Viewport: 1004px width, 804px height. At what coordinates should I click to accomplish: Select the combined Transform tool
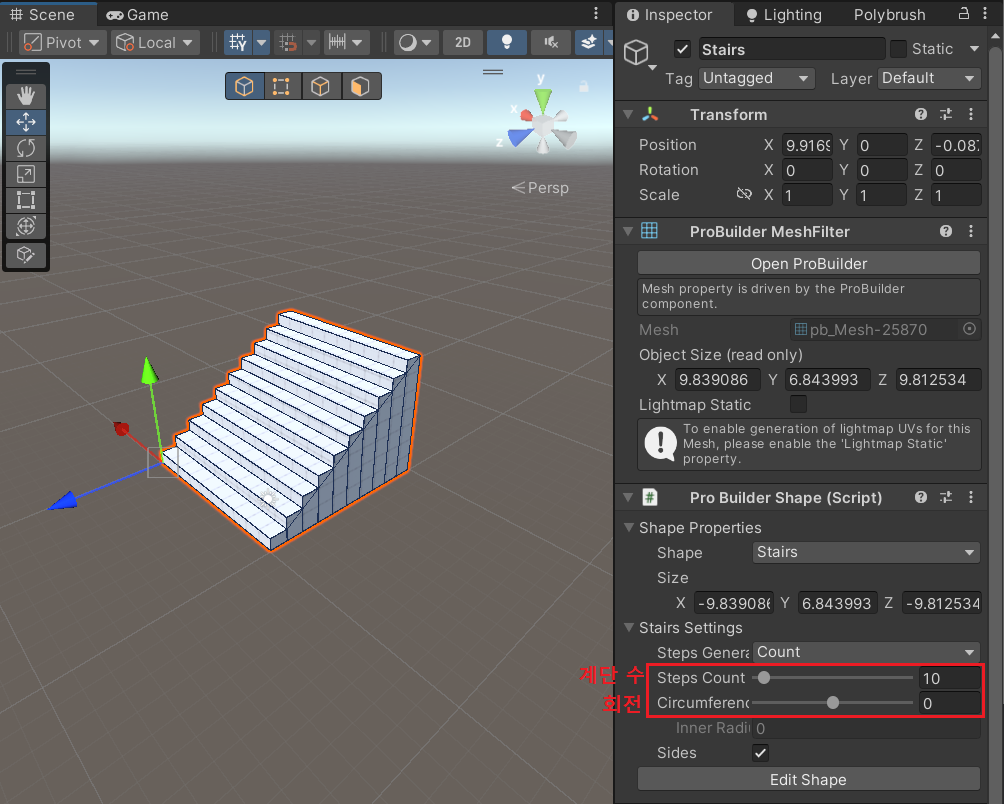pos(26,226)
